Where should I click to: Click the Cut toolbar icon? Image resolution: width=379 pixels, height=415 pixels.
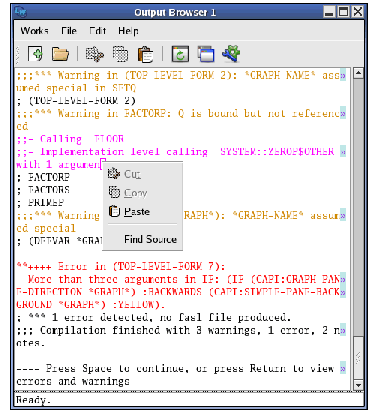point(95,54)
